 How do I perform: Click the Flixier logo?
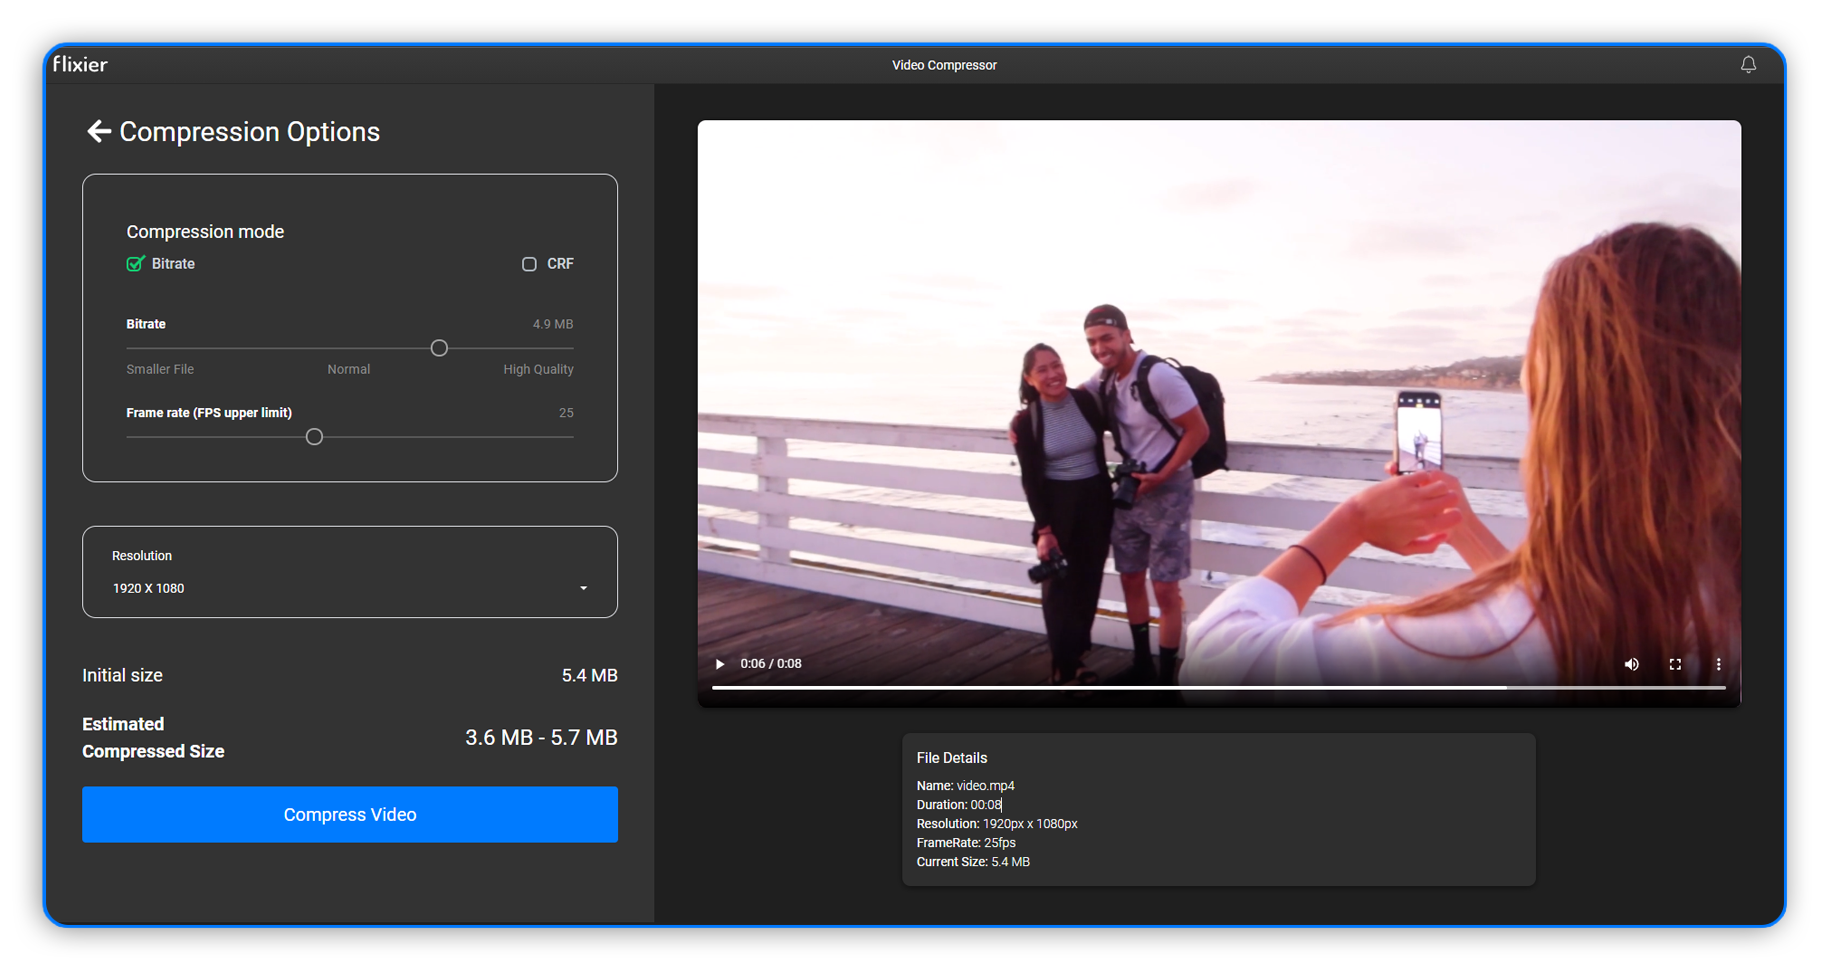point(80,65)
